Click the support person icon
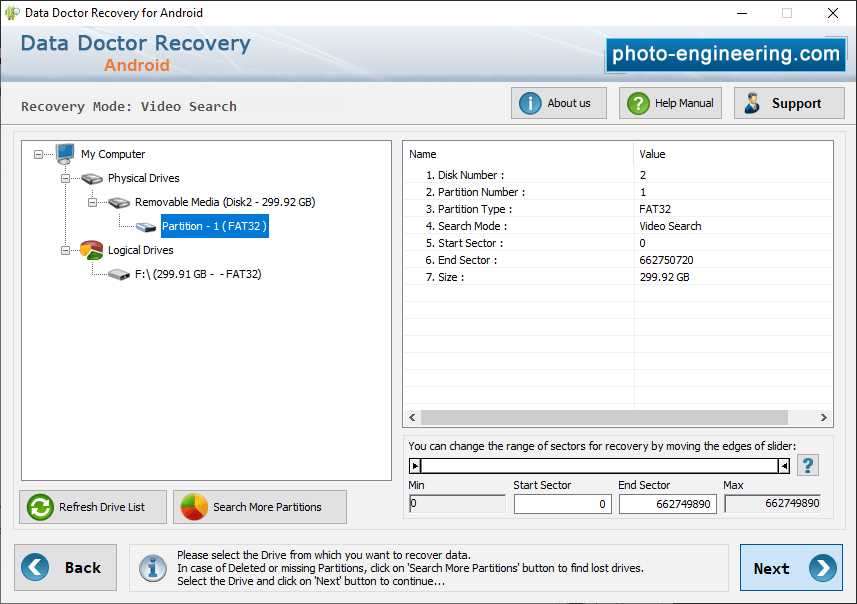Viewport: 857px width, 604px height. tap(752, 103)
